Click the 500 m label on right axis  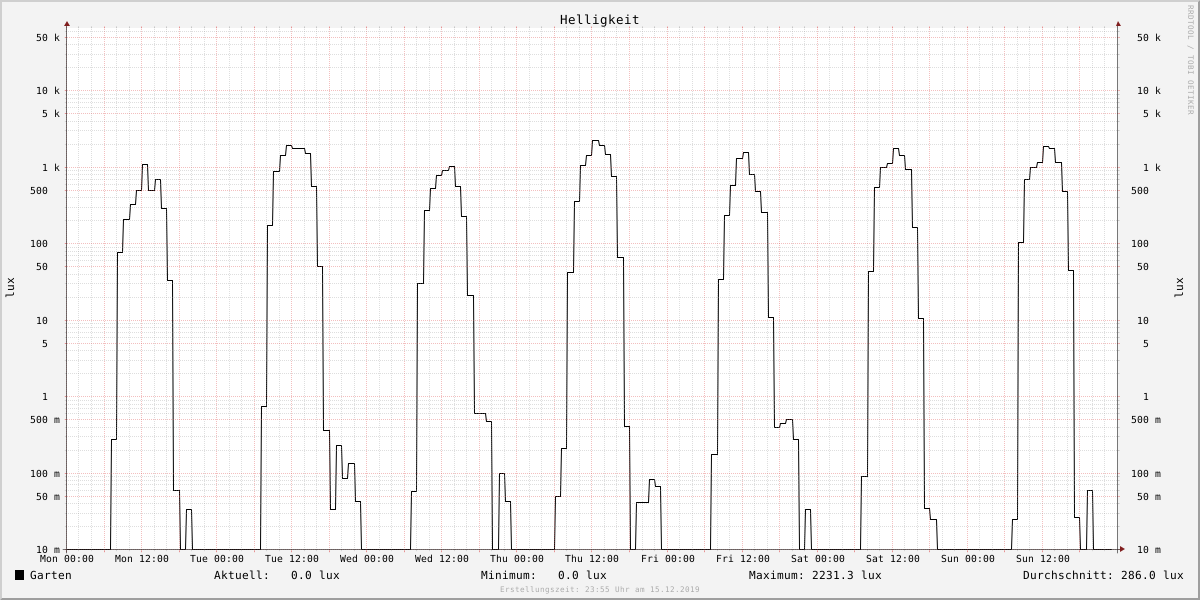pos(1146,420)
